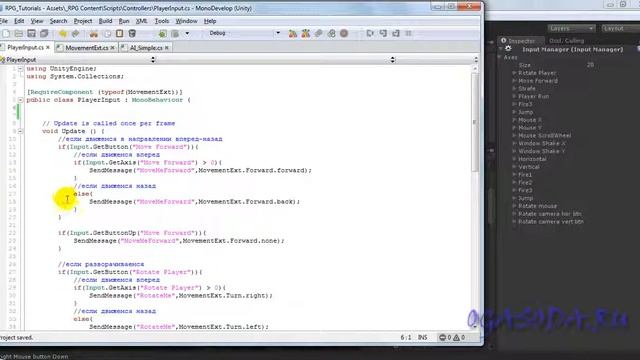
Task: Open the Tools menu
Action: coord(162,21)
